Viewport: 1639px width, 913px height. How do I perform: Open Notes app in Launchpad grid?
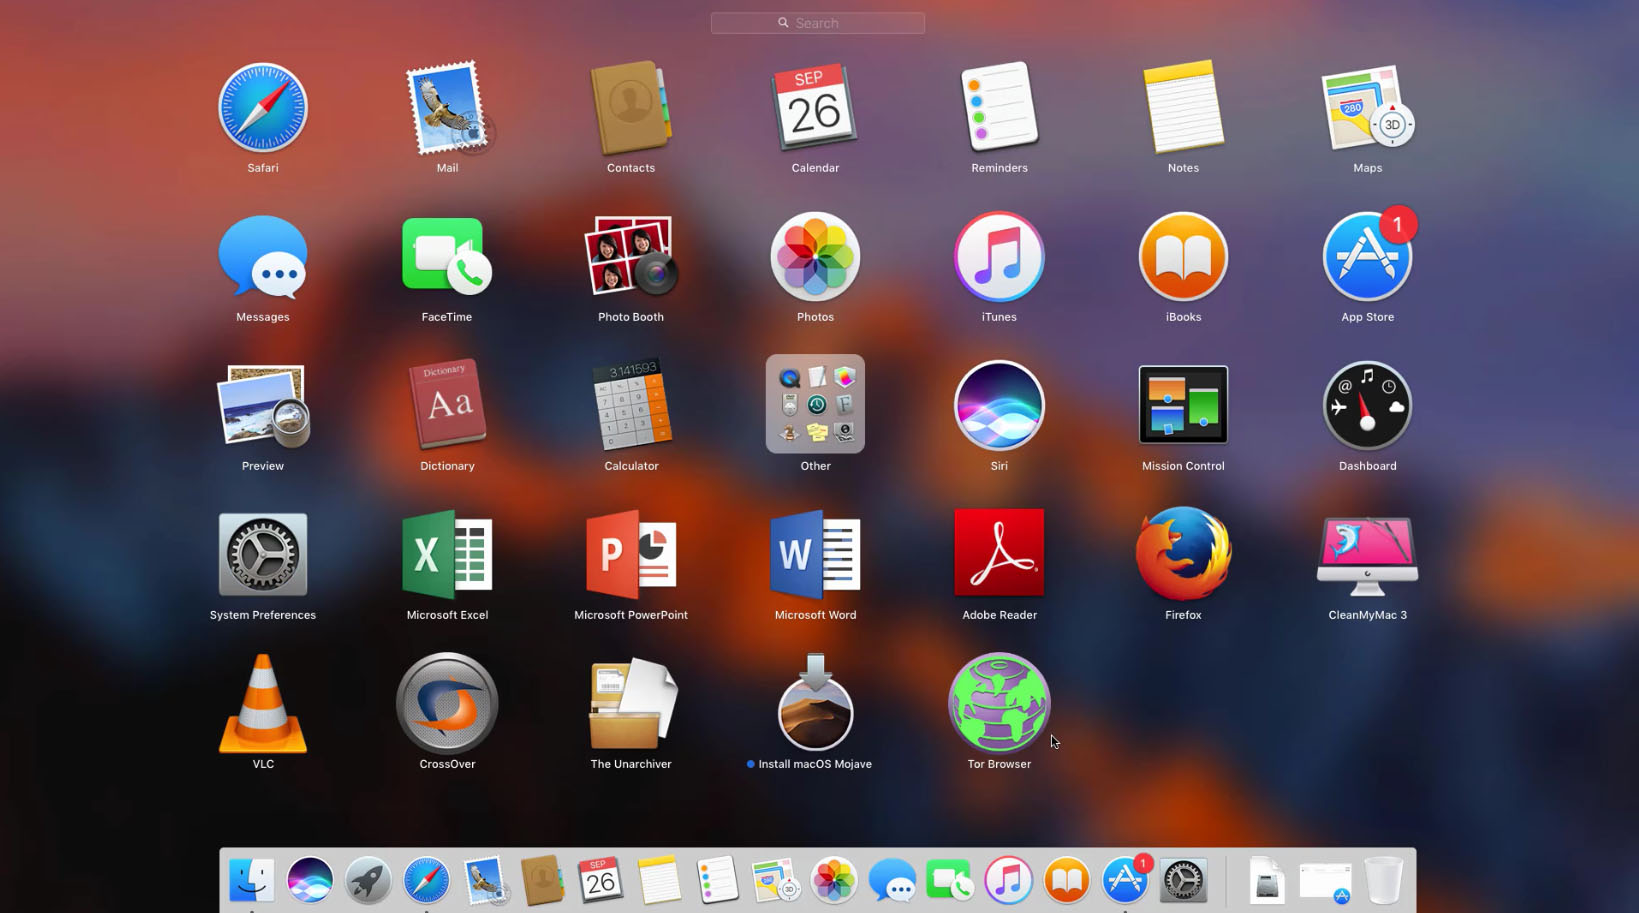pos(1183,108)
